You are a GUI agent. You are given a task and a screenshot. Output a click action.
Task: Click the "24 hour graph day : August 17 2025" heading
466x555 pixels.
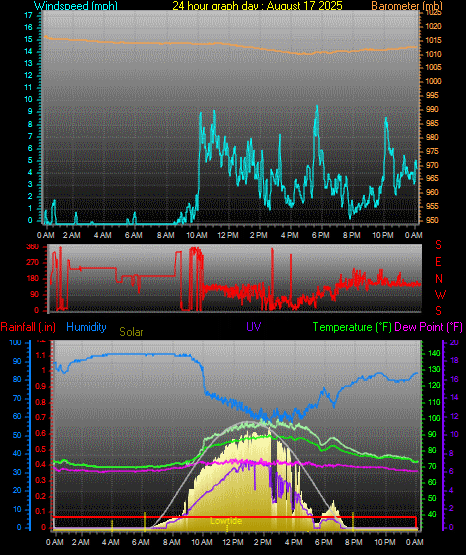click(257, 6)
